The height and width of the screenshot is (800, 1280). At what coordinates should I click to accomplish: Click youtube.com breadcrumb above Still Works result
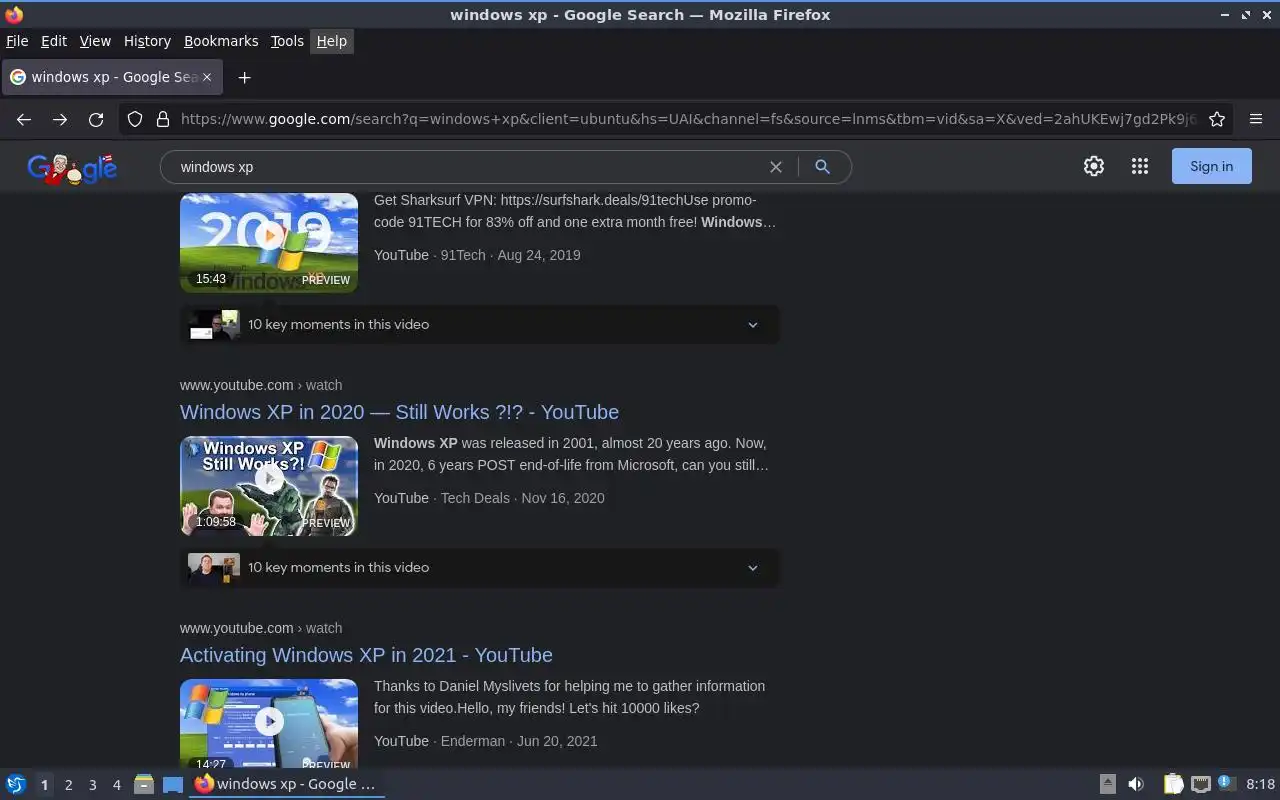[261, 385]
